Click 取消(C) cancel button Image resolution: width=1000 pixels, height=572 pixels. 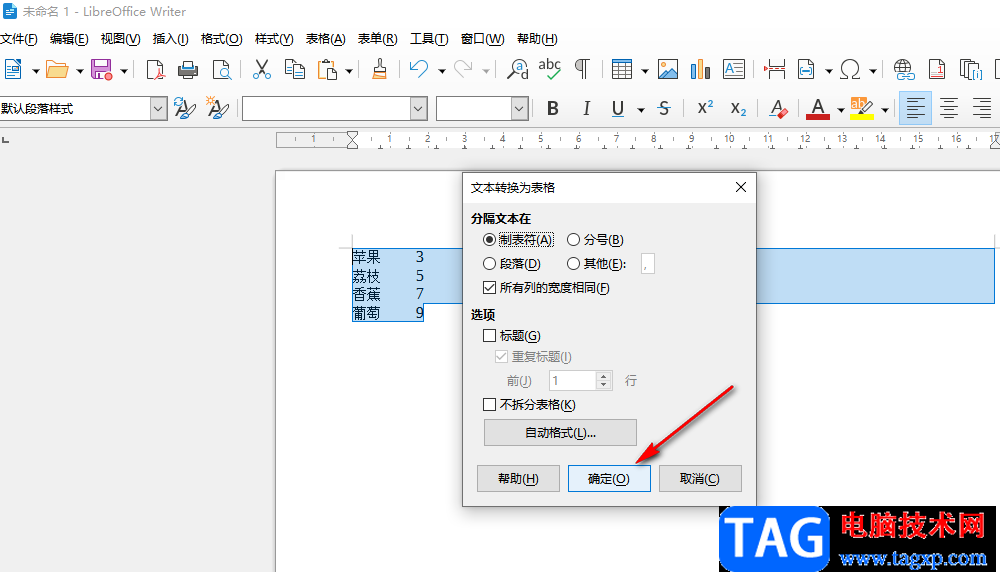[x=700, y=478]
